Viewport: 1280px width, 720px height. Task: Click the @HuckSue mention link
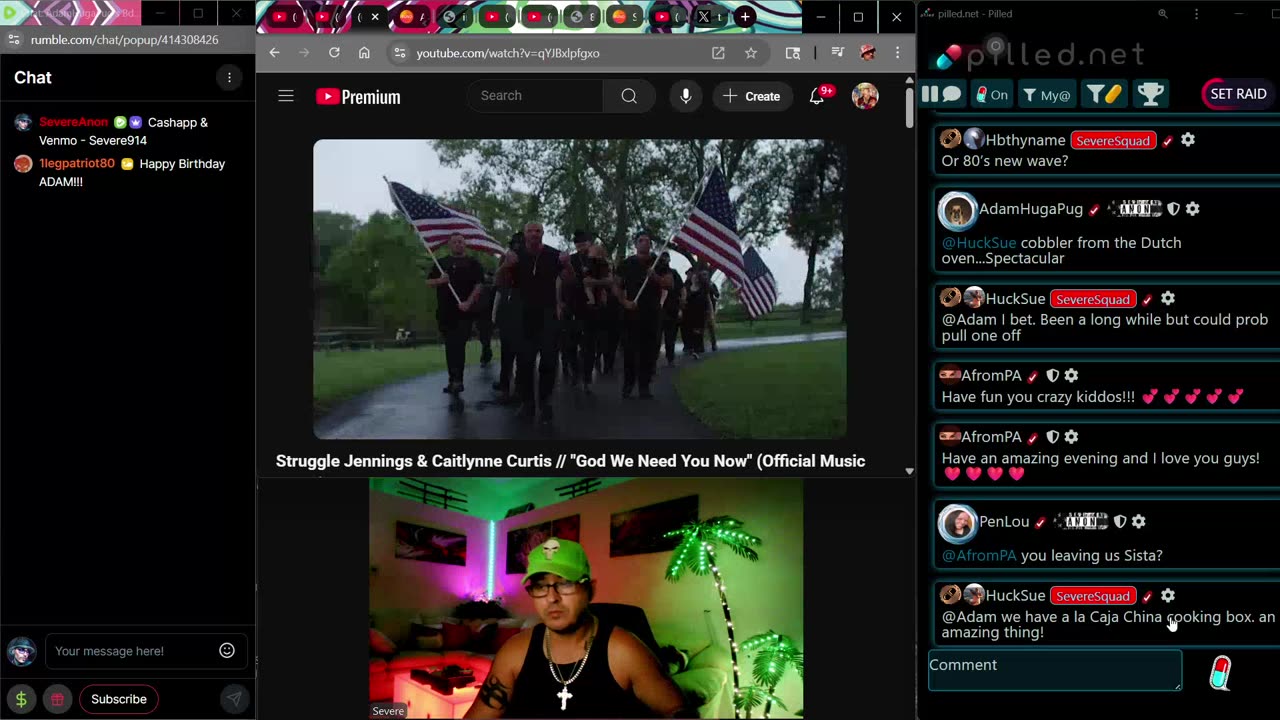coord(979,243)
